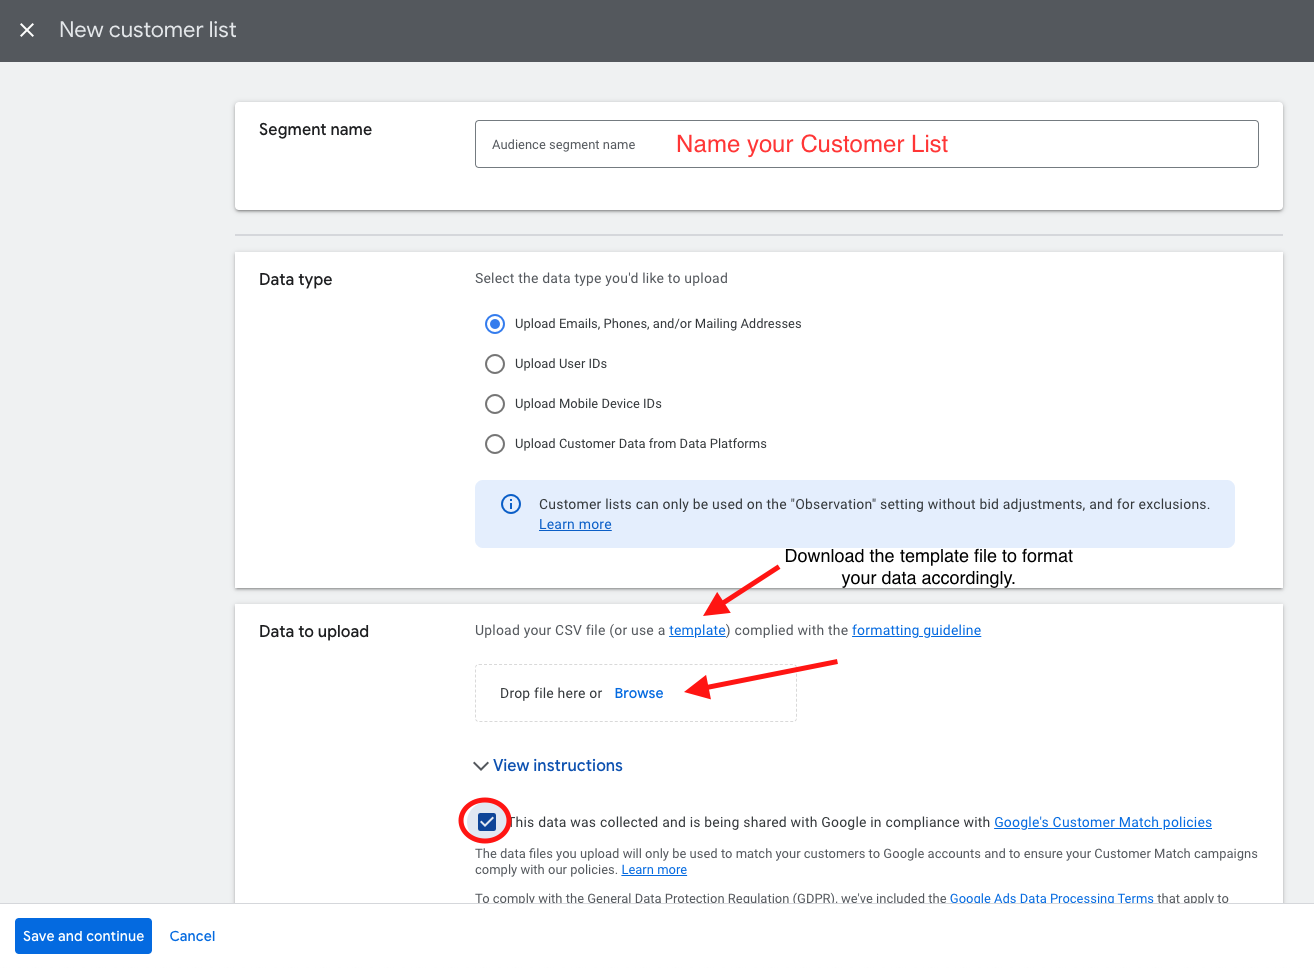Select Upload Emails, Phones, Mailing Addresses option
The width and height of the screenshot is (1314, 968).
pos(495,324)
